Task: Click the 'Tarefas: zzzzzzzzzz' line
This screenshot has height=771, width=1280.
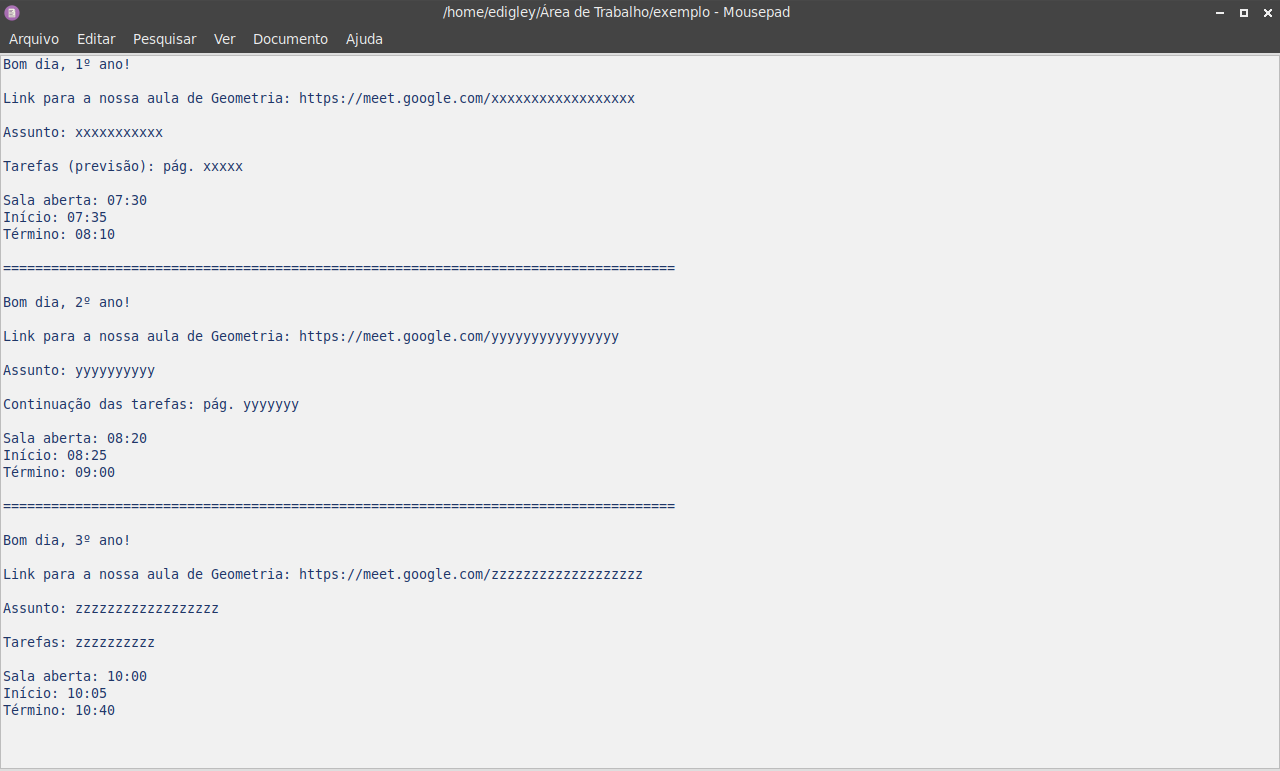Action: [x=79, y=642]
